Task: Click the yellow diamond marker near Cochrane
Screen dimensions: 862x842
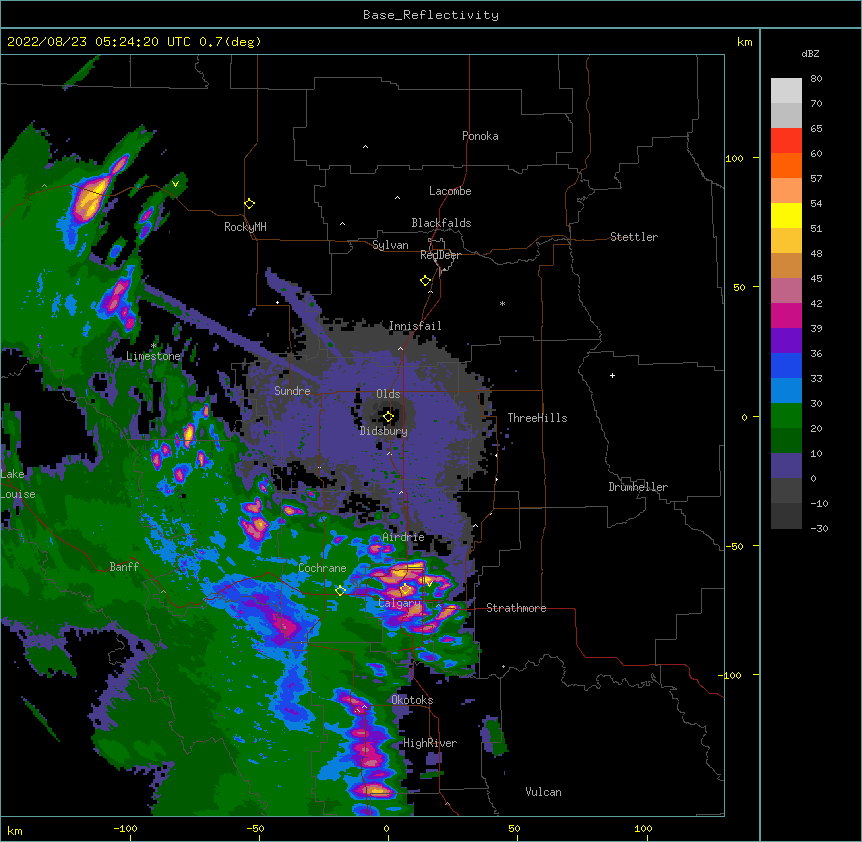Action: (x=340, y=590)
